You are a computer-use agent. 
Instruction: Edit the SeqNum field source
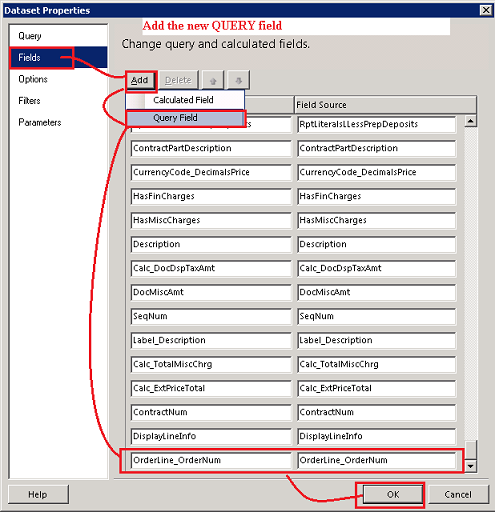click(x=377, y=316)
